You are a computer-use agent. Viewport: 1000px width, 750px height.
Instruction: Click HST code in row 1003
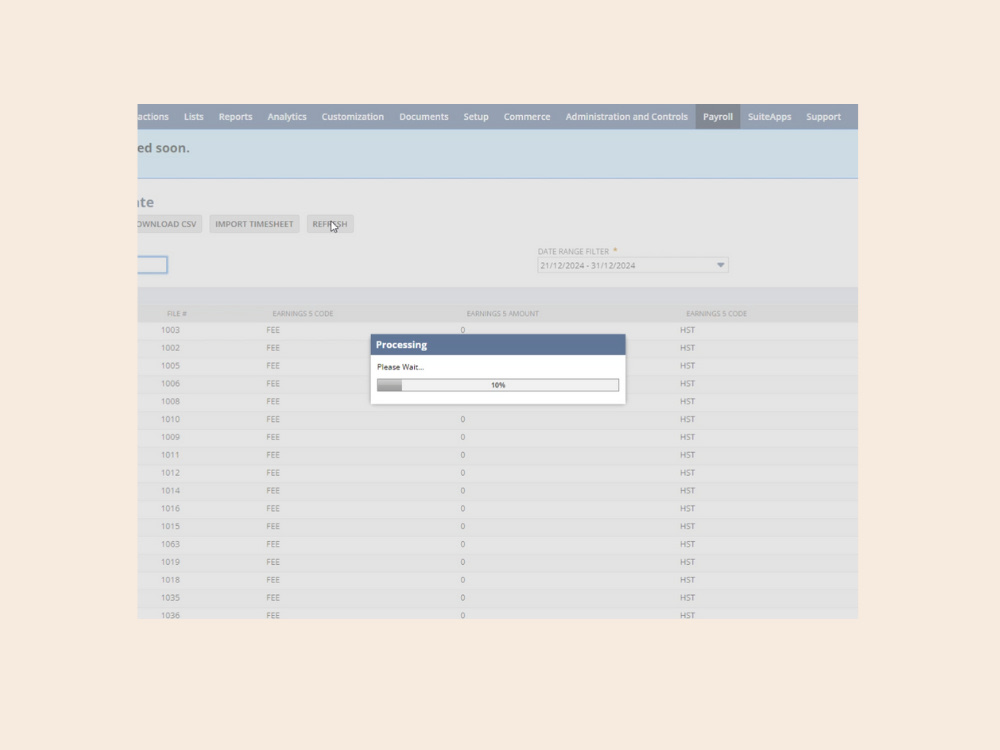coord(688,330)
